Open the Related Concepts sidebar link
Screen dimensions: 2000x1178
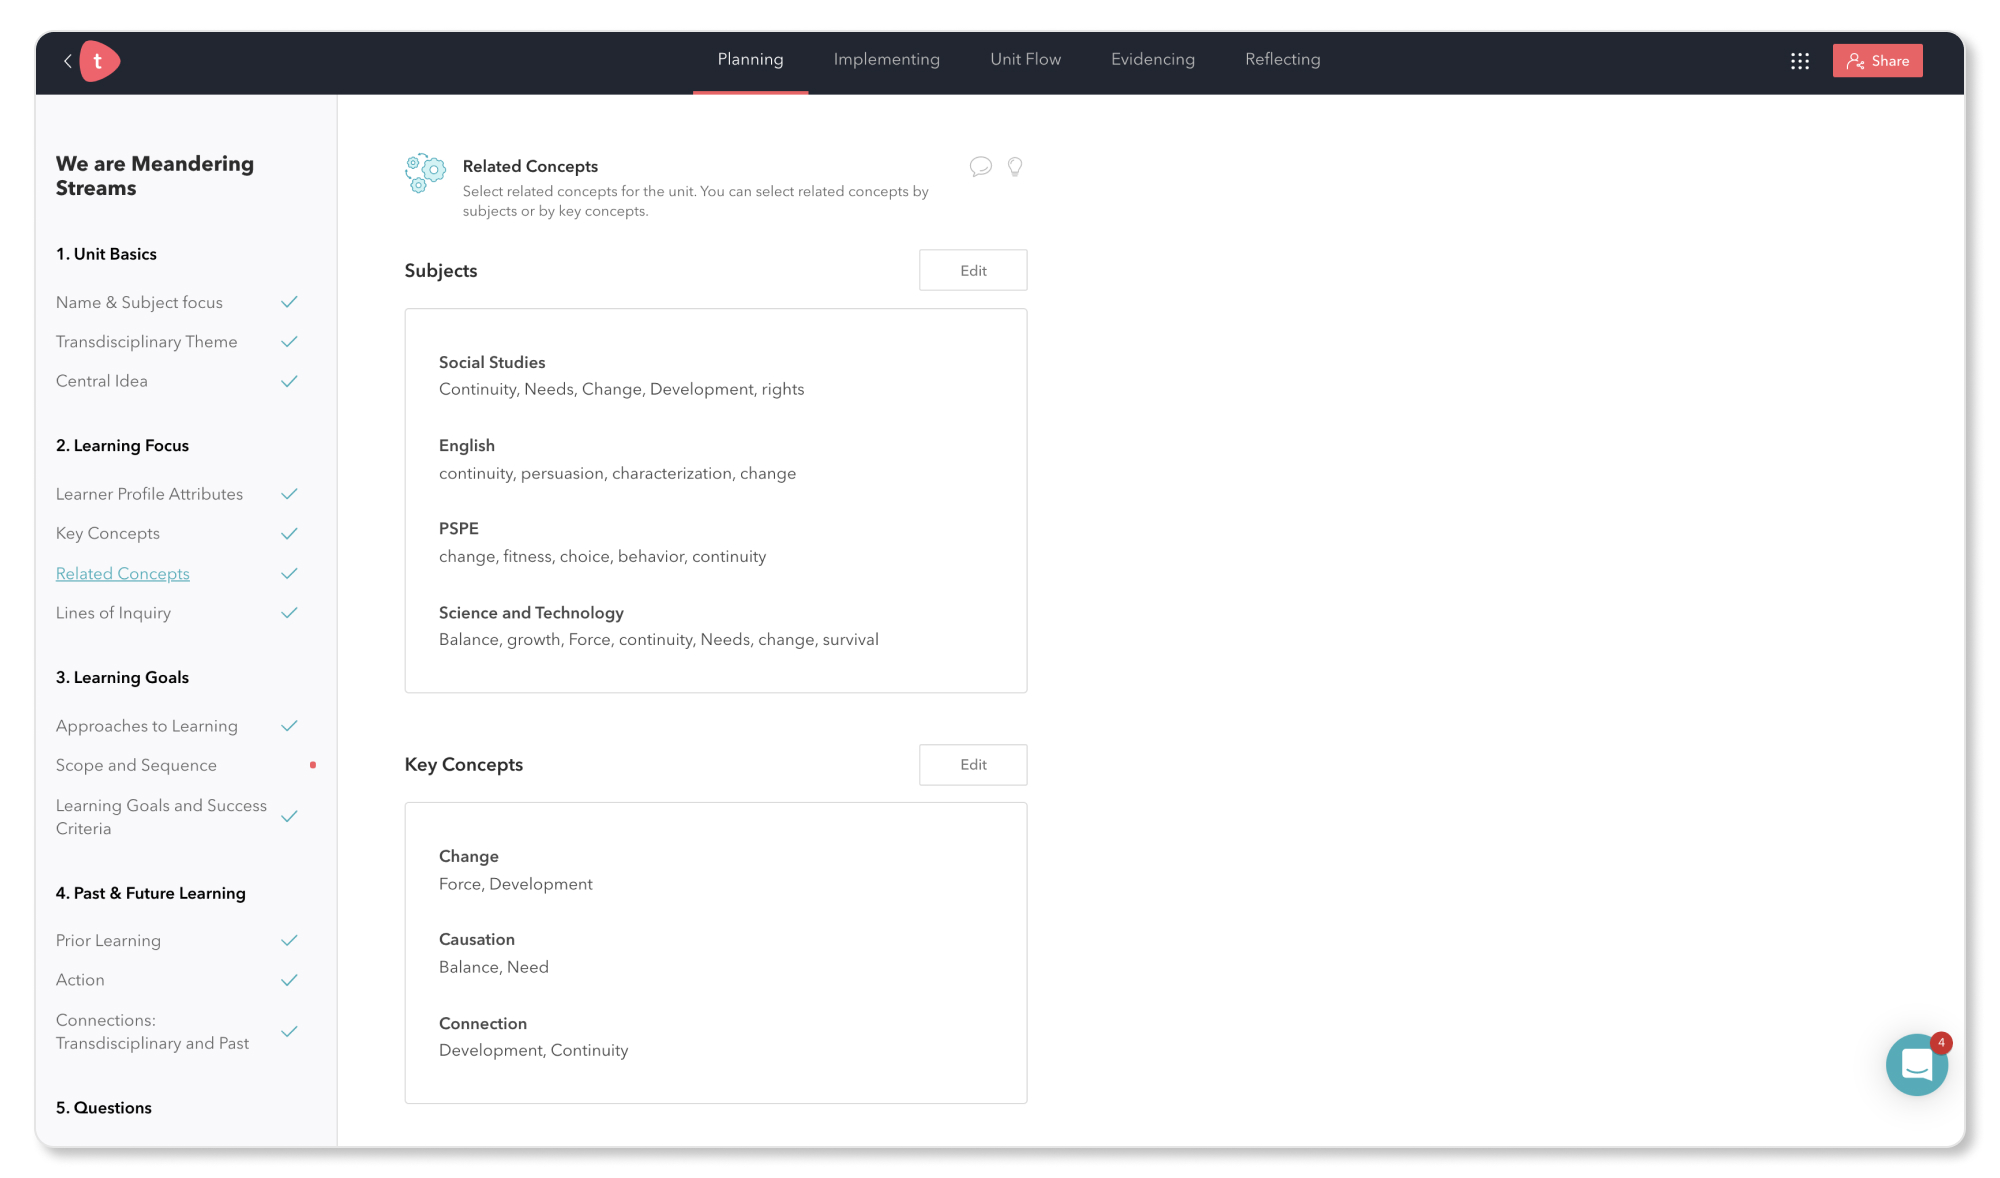(x=123, y=574)
